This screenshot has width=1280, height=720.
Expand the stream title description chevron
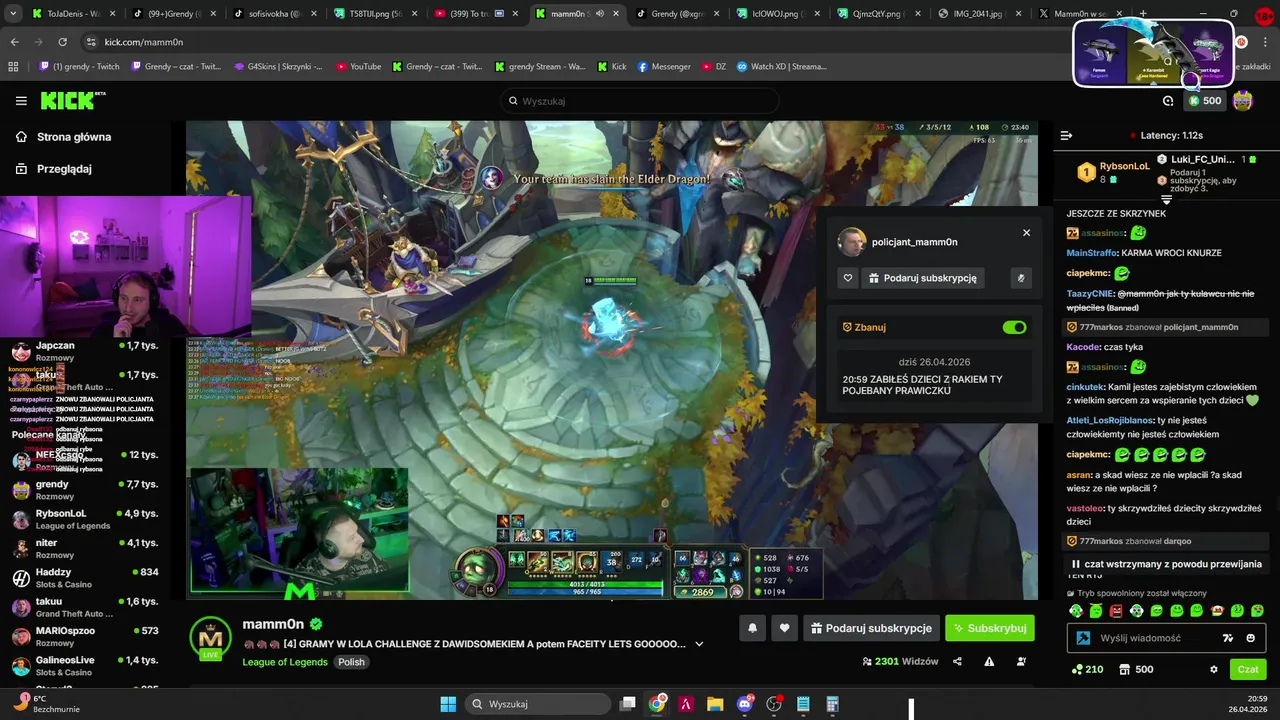point(699,644)
